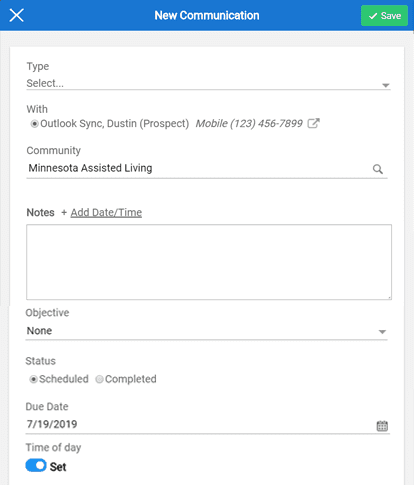414x485 pixels.
Task: Select the Scheduled status radio button
Action: [x=33, y=379]
